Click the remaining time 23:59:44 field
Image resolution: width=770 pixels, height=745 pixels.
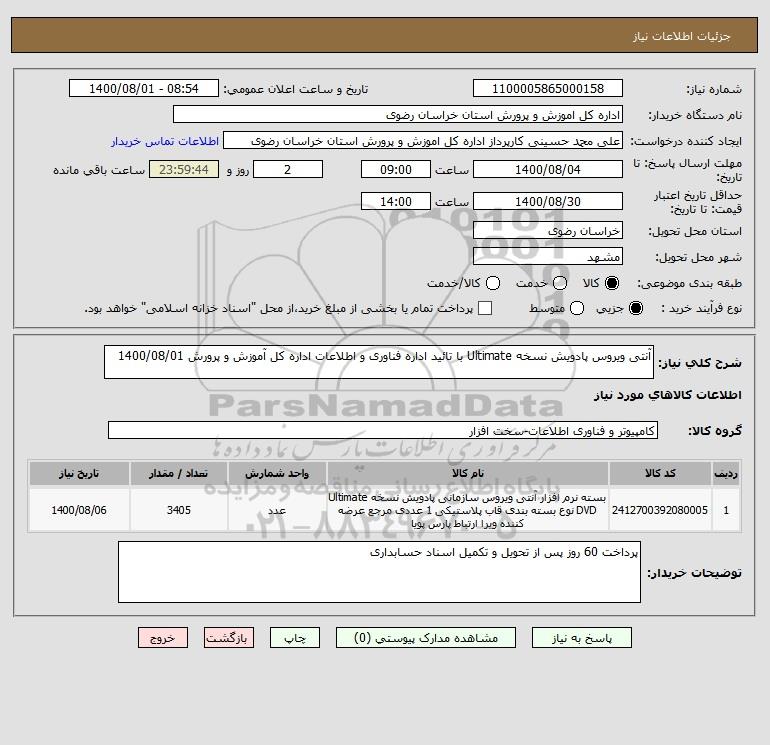tap(184, 169)
